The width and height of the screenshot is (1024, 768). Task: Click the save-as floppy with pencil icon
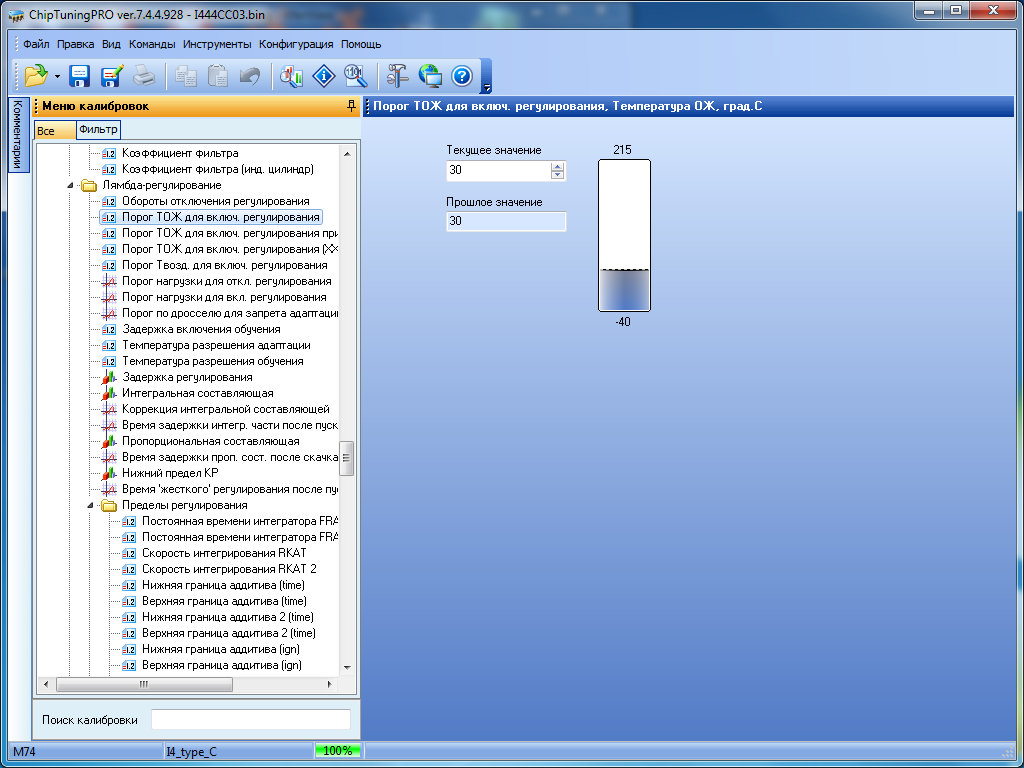(x=111, y=75)
